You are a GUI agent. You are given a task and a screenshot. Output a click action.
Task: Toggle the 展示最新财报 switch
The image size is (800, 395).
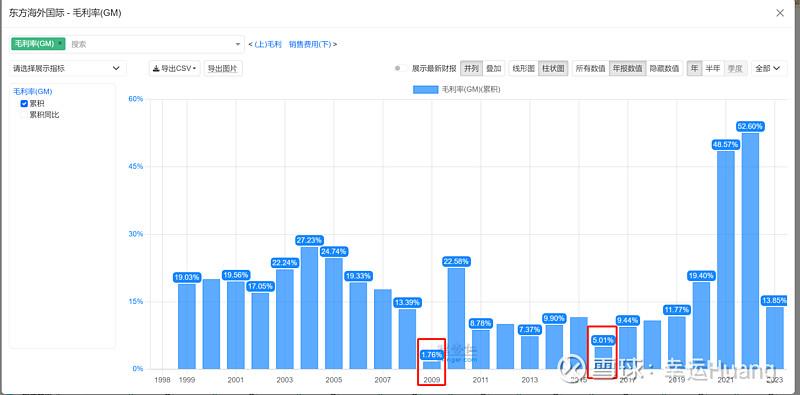click(x=401, y=68)
